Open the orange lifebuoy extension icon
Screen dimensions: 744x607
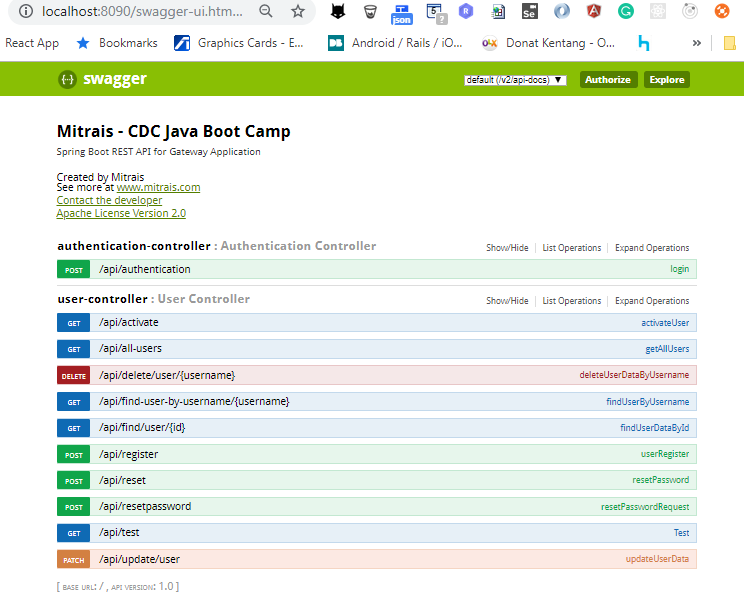click(x=722, y=11)
